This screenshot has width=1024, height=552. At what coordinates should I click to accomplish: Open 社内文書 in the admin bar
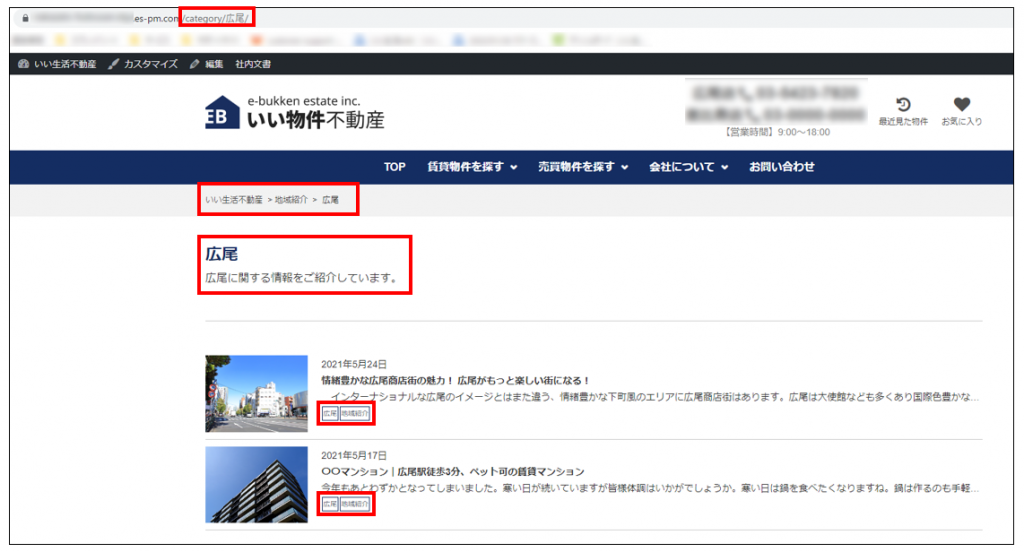pos(253,64)
